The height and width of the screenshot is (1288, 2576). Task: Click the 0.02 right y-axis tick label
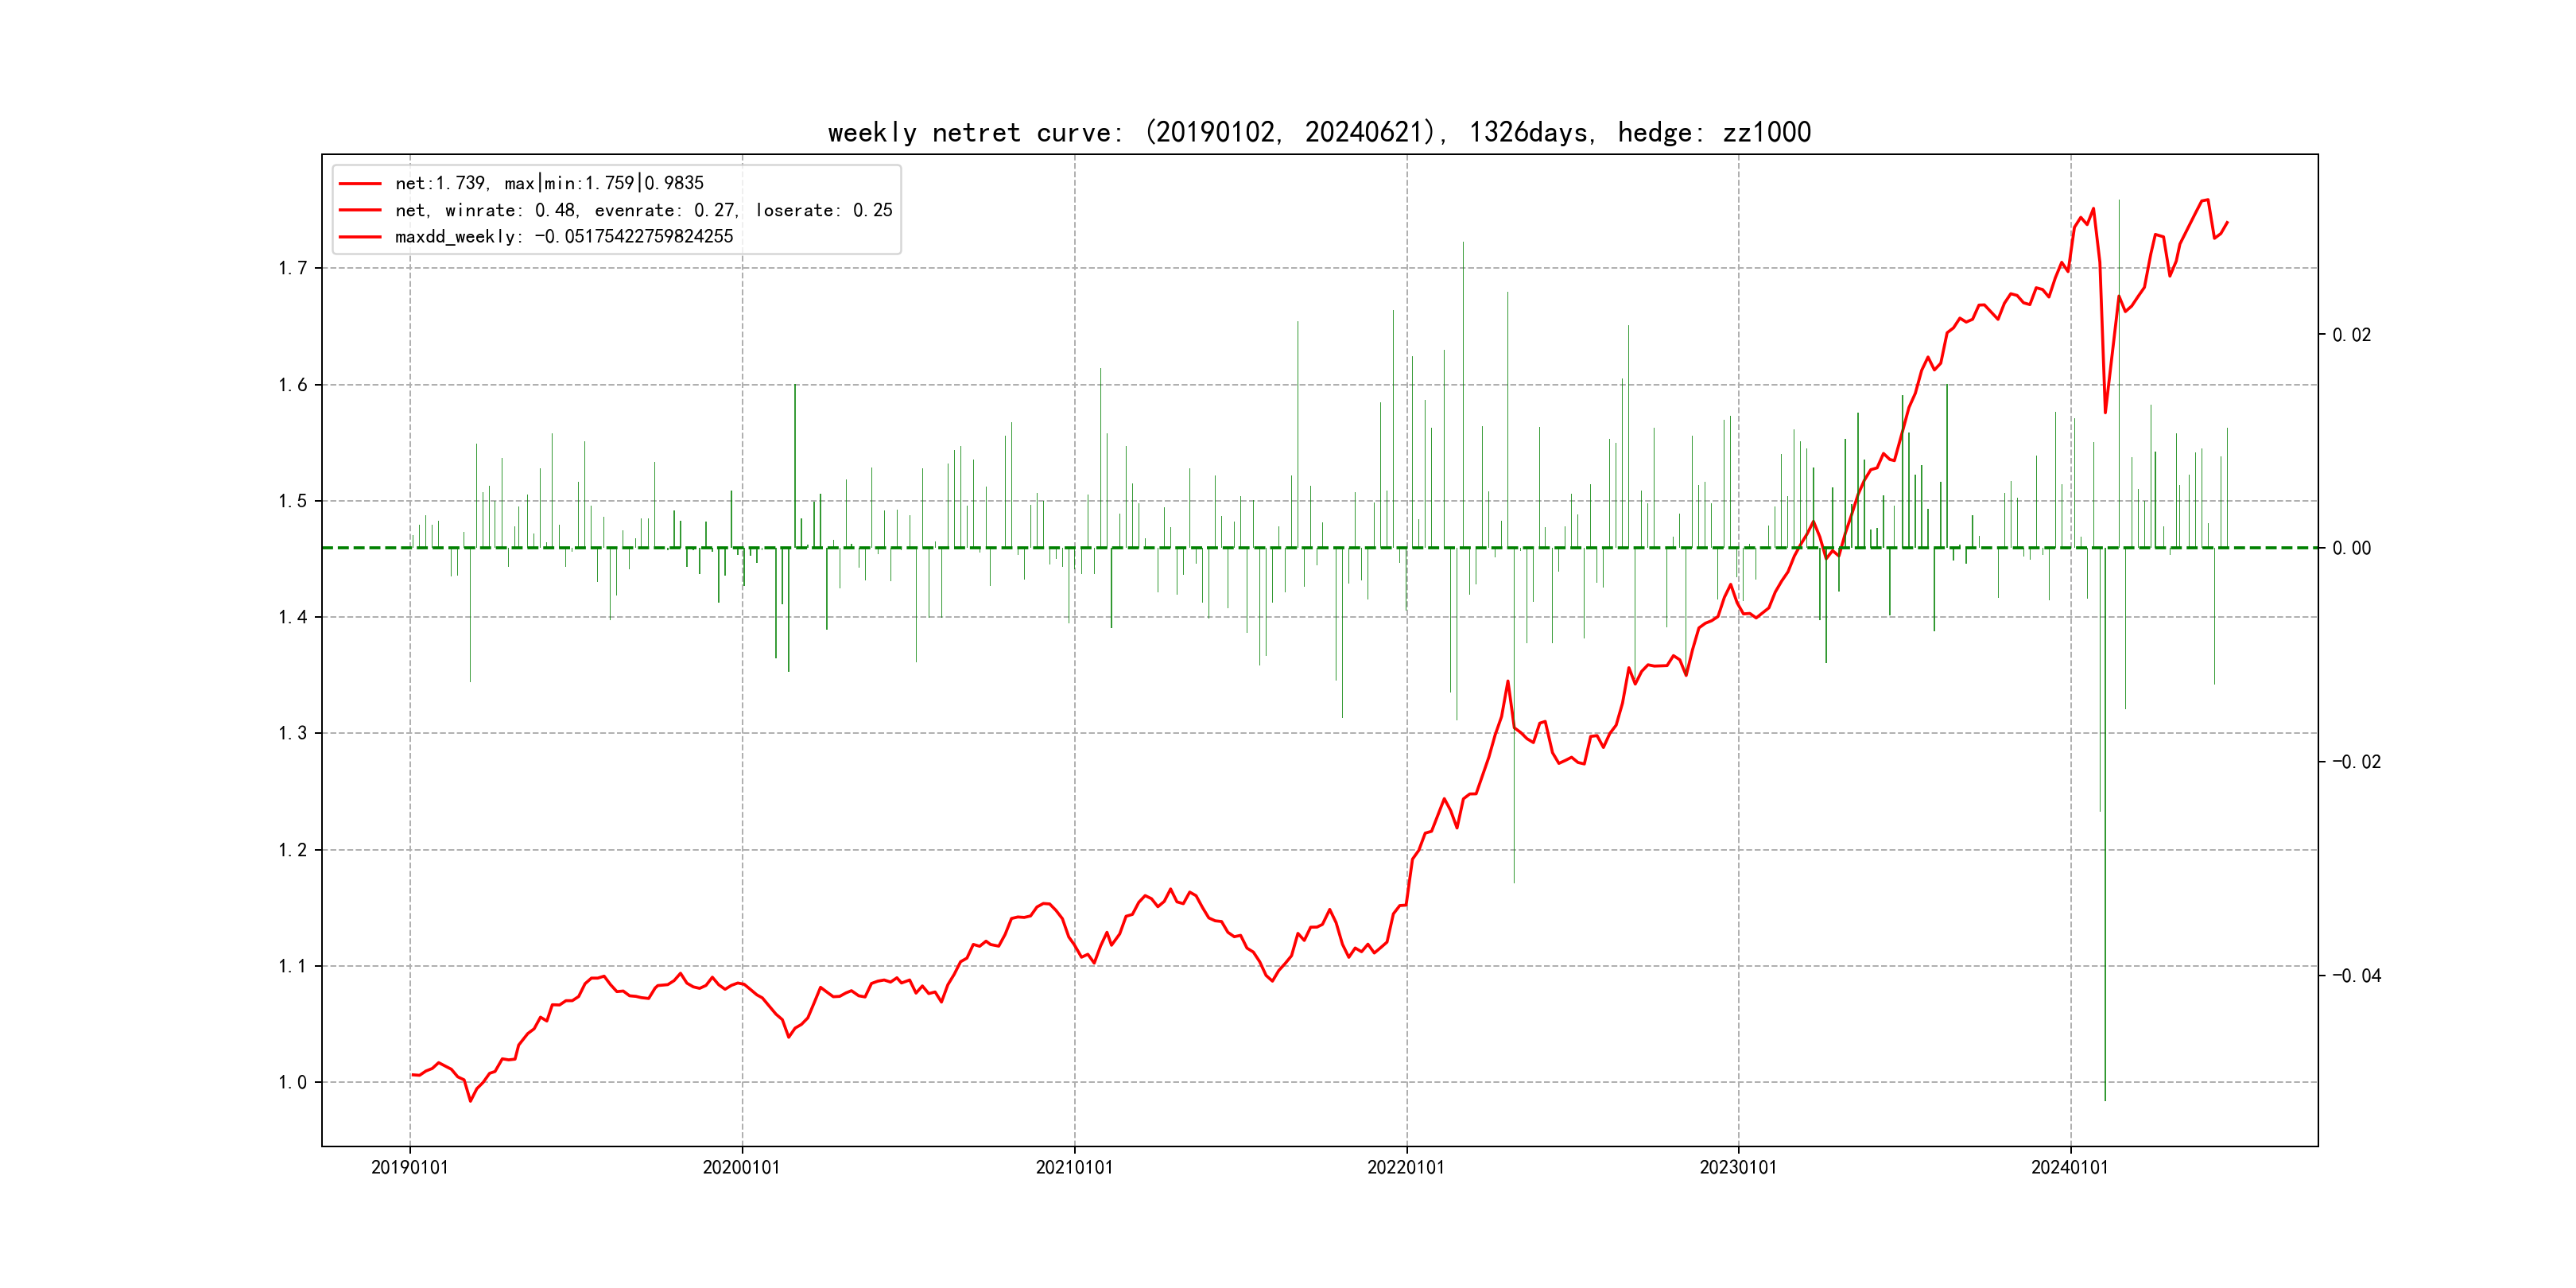pyautogui.click(x=2351, y=335)
